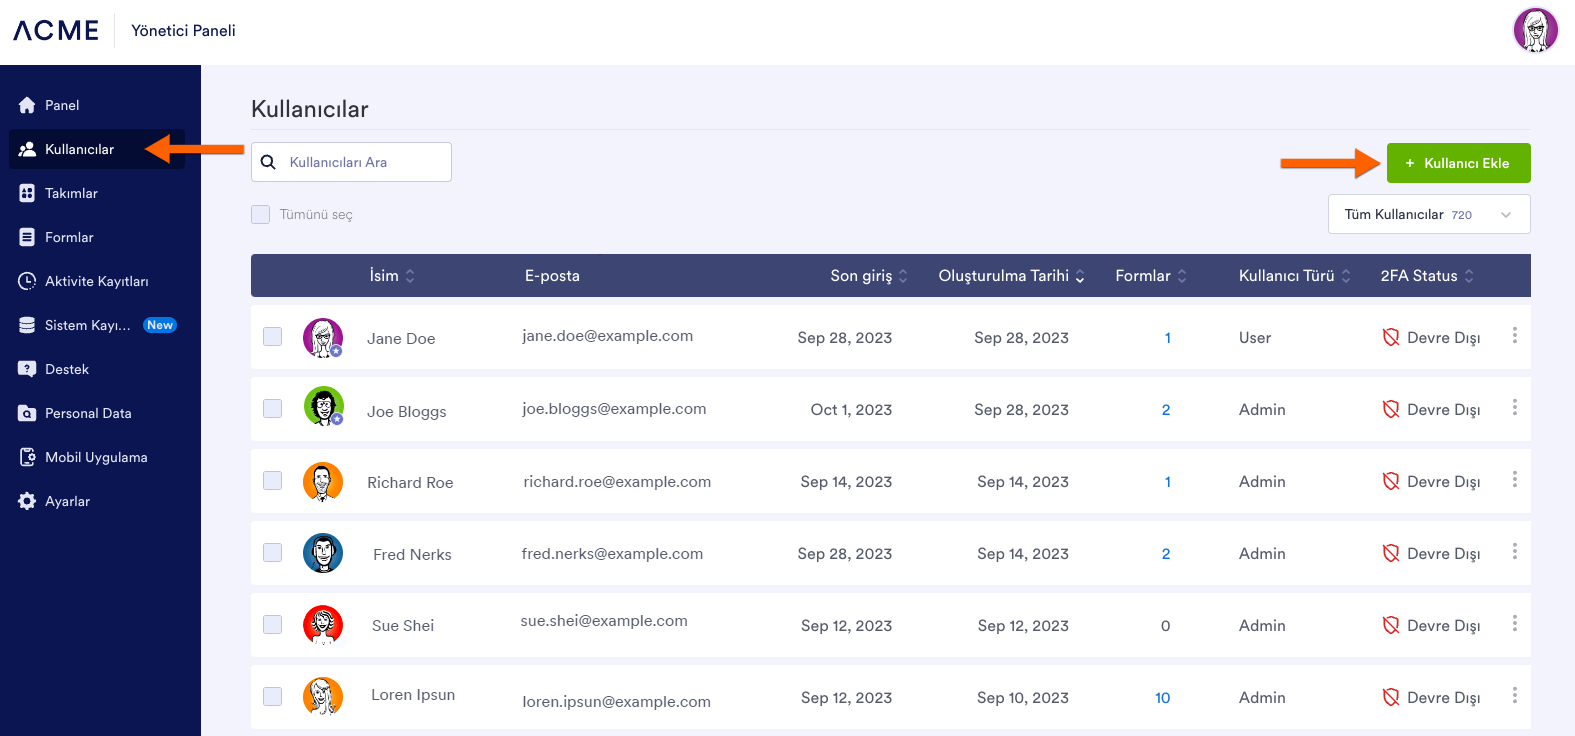
Task: Go to Mobil Uygulama menu item
Action: point(96,457)
